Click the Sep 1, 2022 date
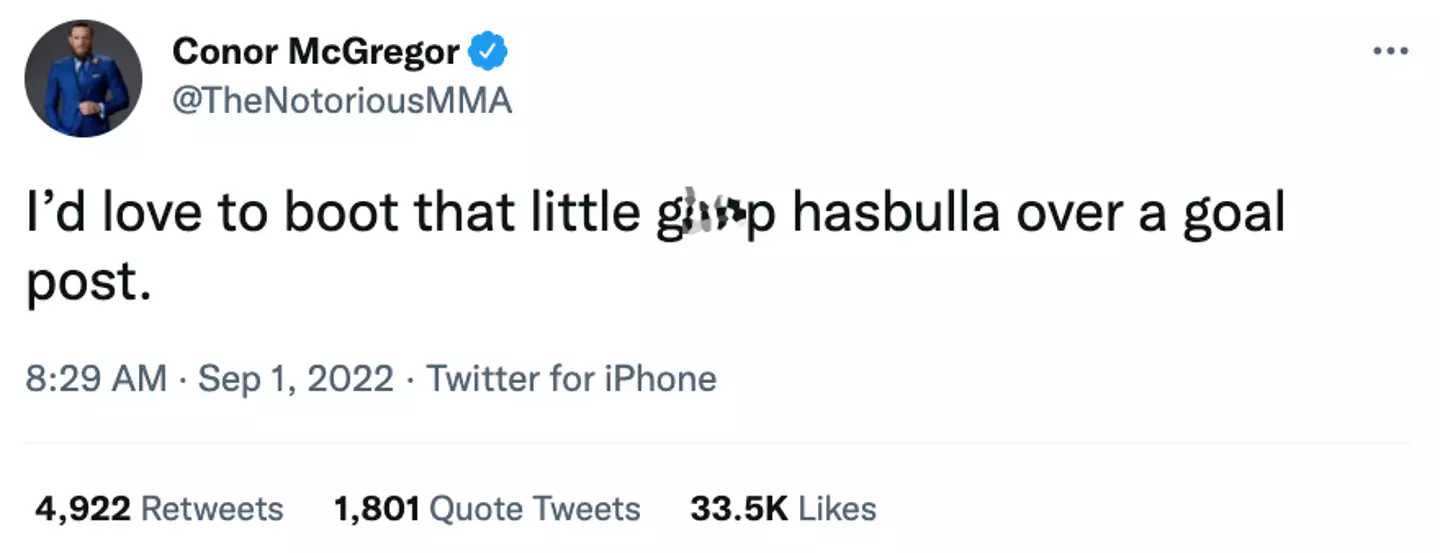The image size is (1440, 553). [296, 379]
